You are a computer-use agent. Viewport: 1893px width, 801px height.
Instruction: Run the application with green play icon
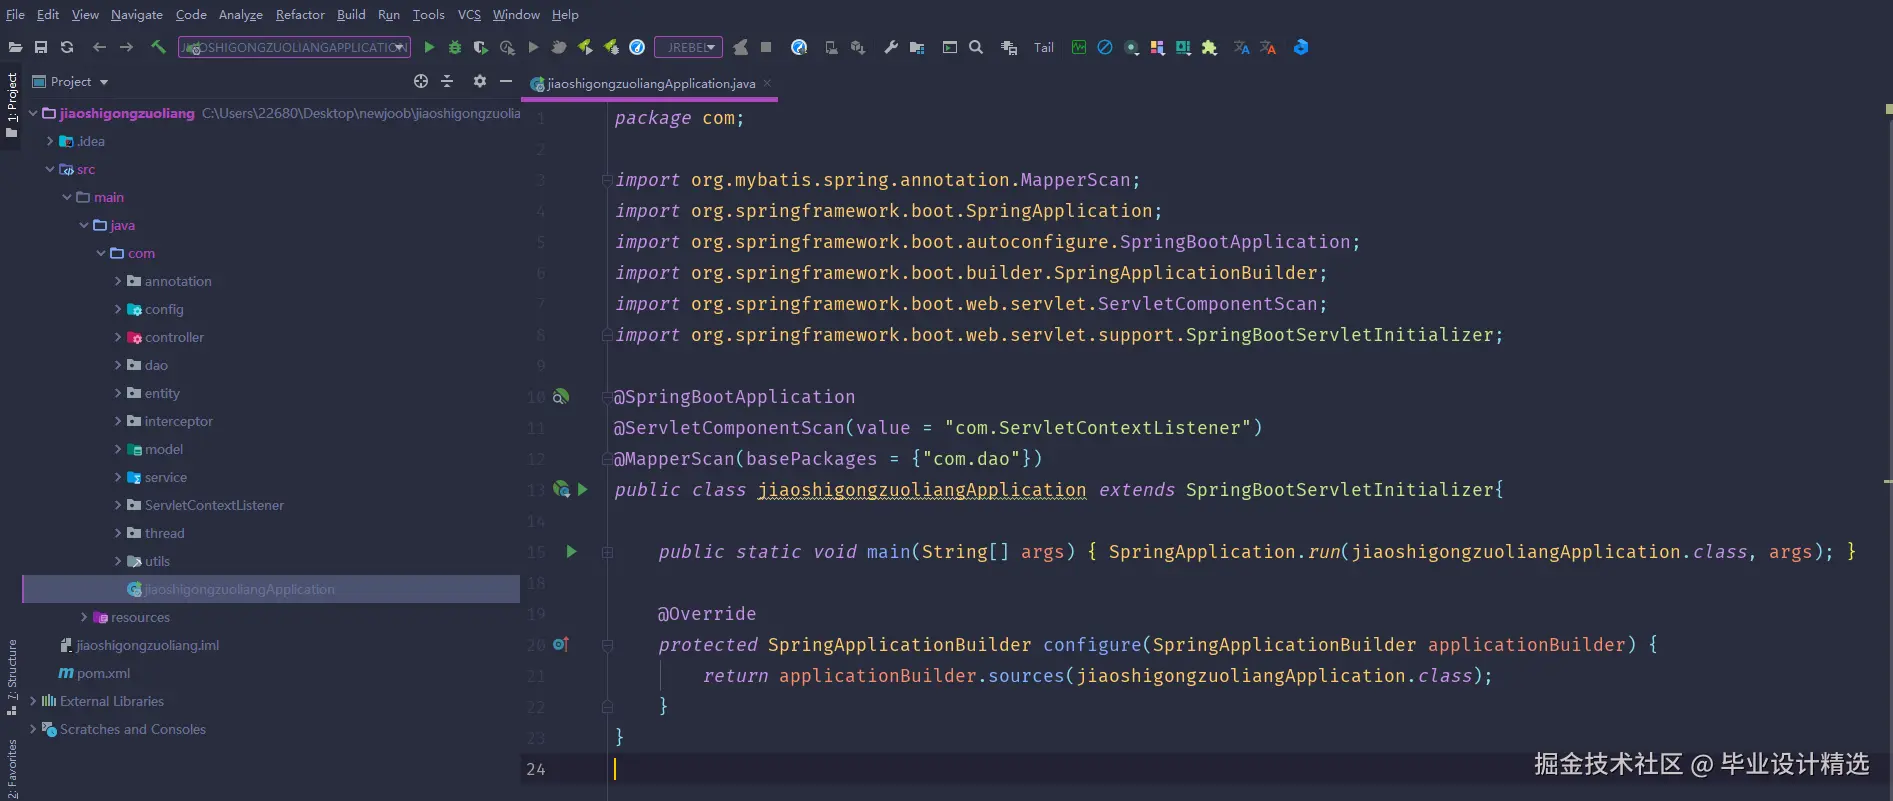(429, 47)
